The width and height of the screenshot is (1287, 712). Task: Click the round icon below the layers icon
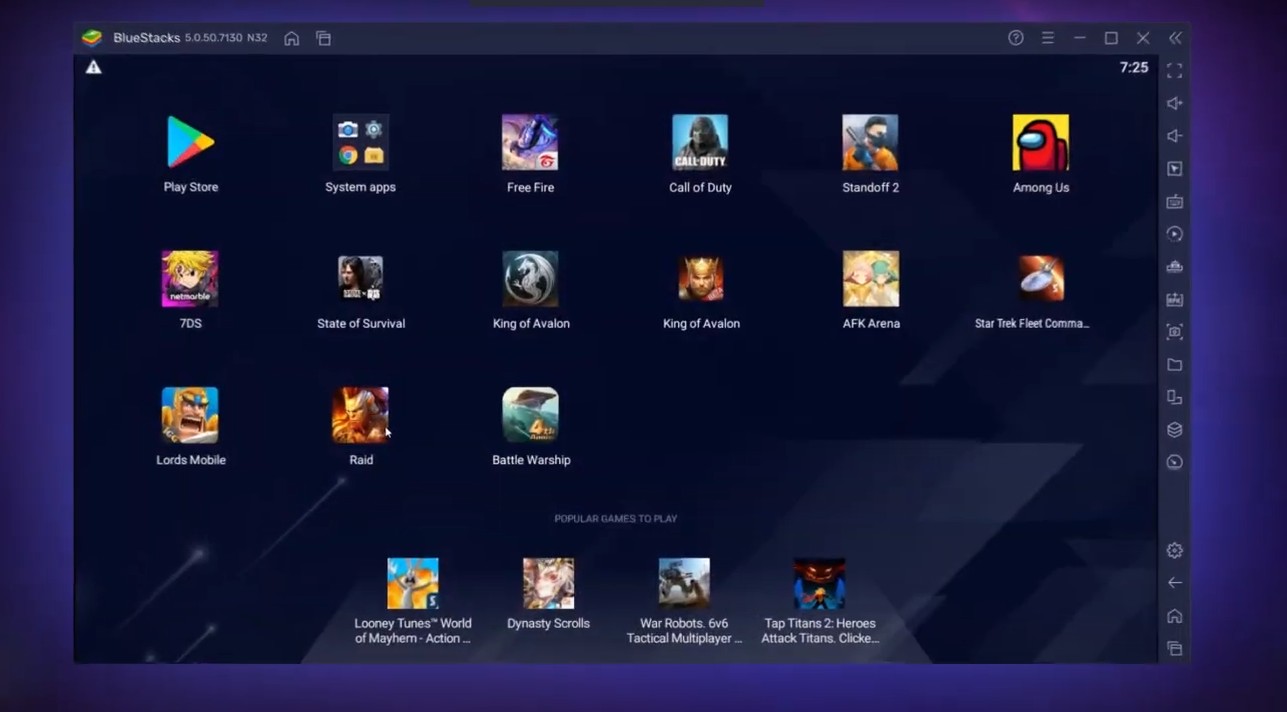pyautogui.click(x=1175, y=462)
